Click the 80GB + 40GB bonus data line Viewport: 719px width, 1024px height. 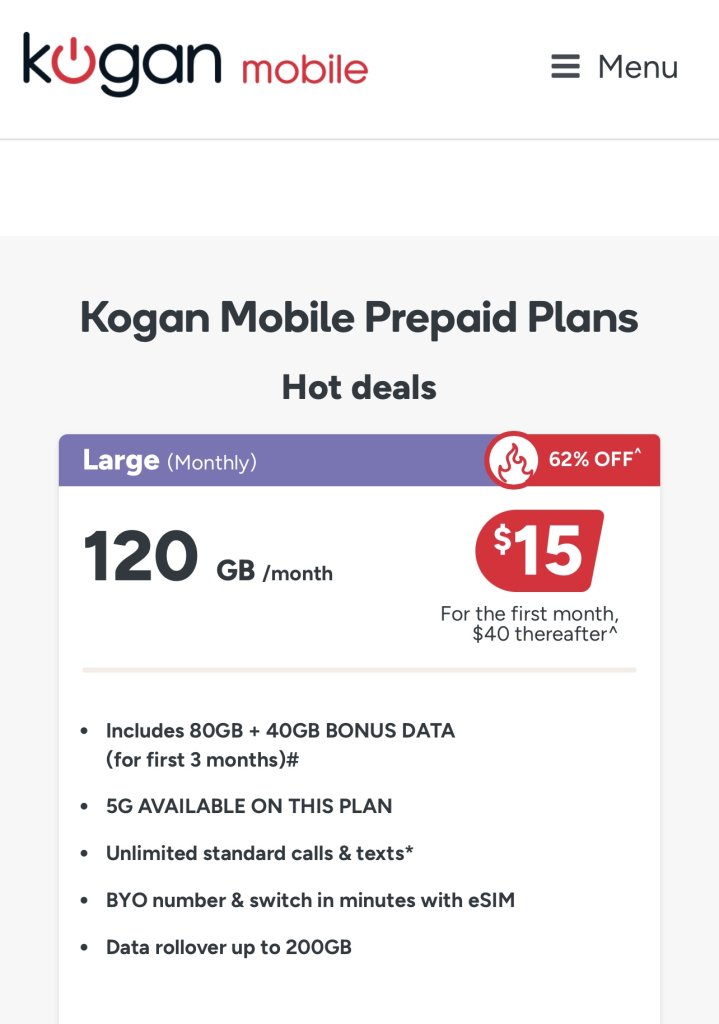[280, 731]
